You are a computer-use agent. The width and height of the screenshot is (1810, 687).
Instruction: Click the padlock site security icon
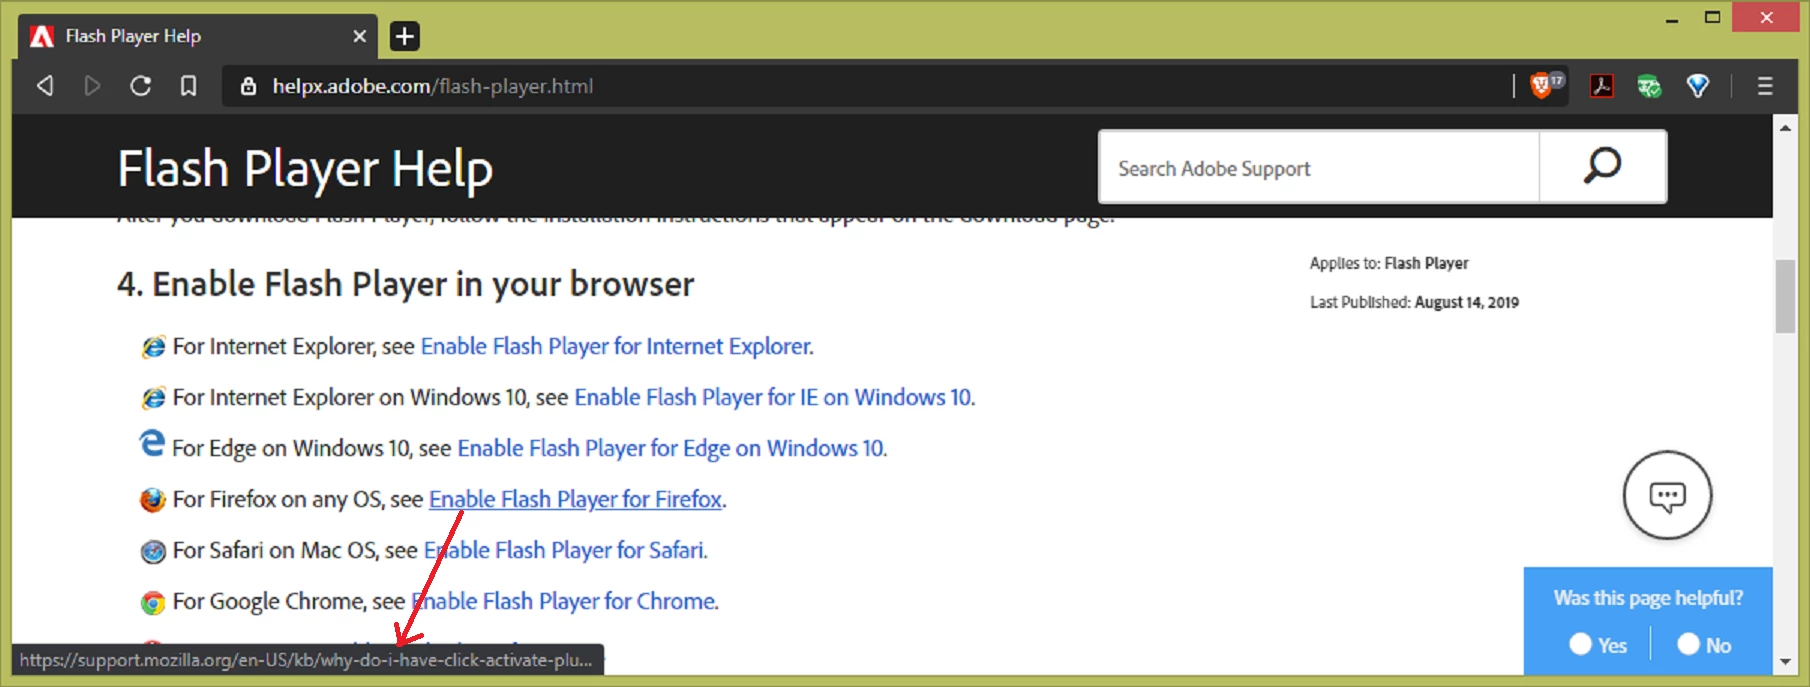pos(249,86)
